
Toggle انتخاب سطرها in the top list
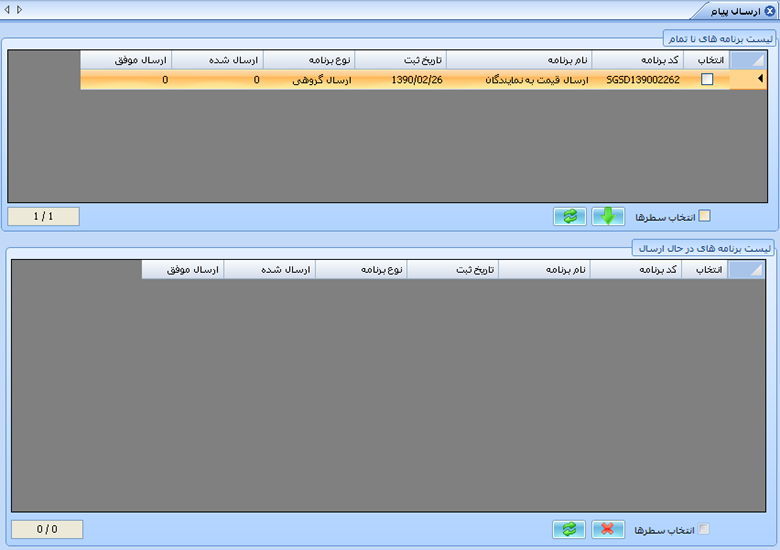point(704,216)
